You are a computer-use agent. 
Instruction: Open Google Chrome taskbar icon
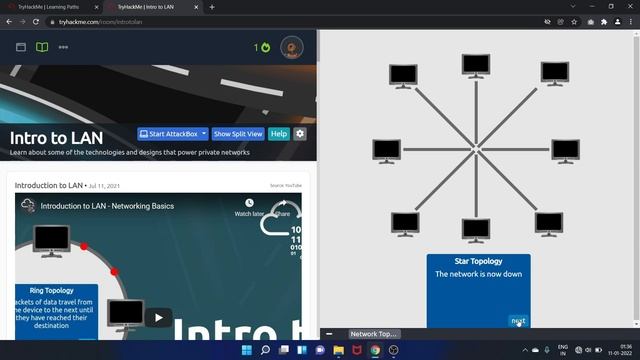click(375, 350)
